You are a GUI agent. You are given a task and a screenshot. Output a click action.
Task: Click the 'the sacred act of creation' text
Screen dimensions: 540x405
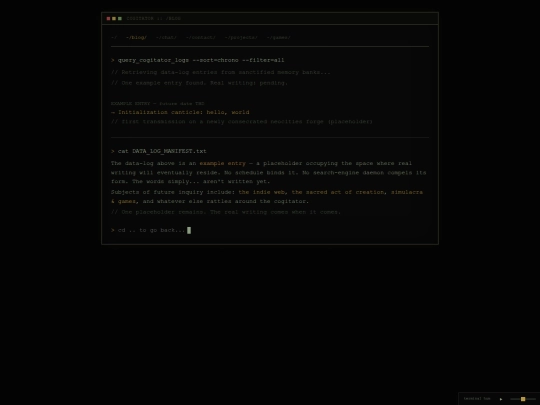(338, 192)
